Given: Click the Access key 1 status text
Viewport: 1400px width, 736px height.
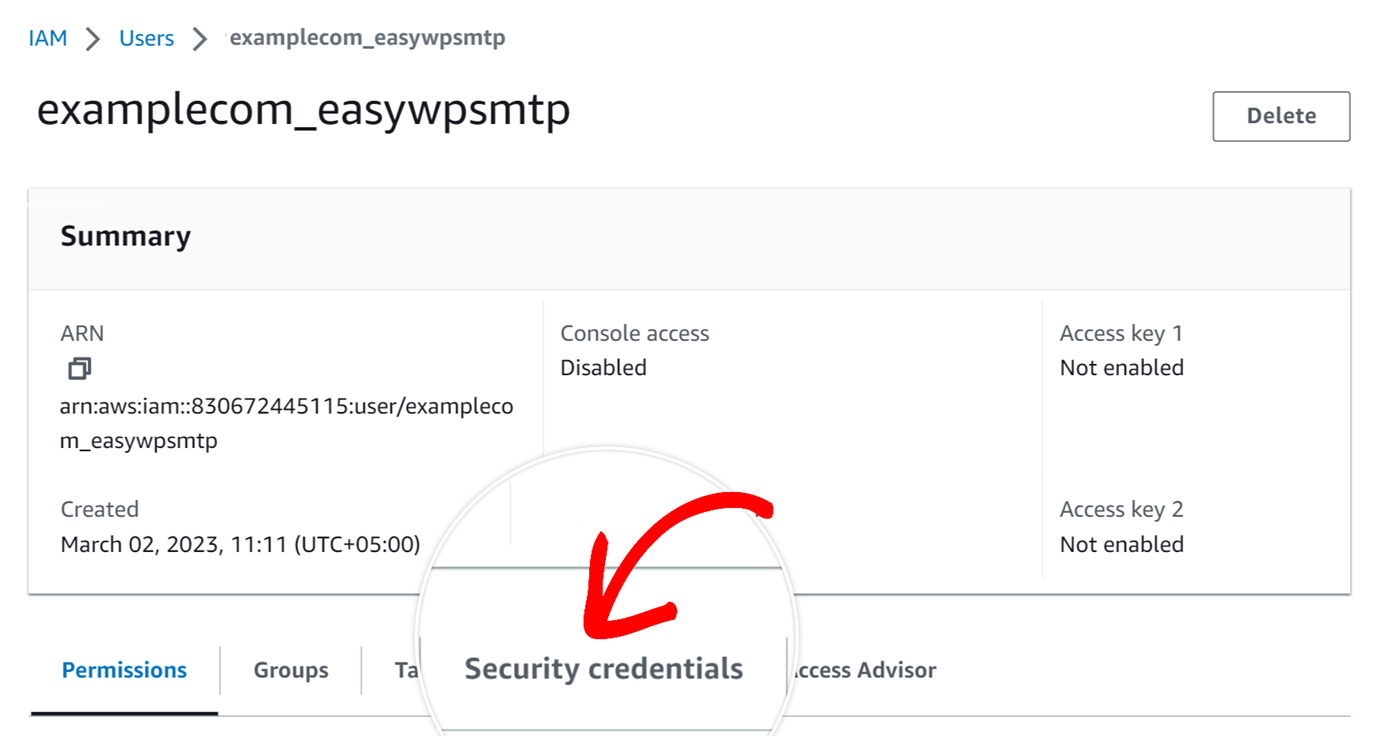Looking at the screenshot, I should pos(1121,367).
